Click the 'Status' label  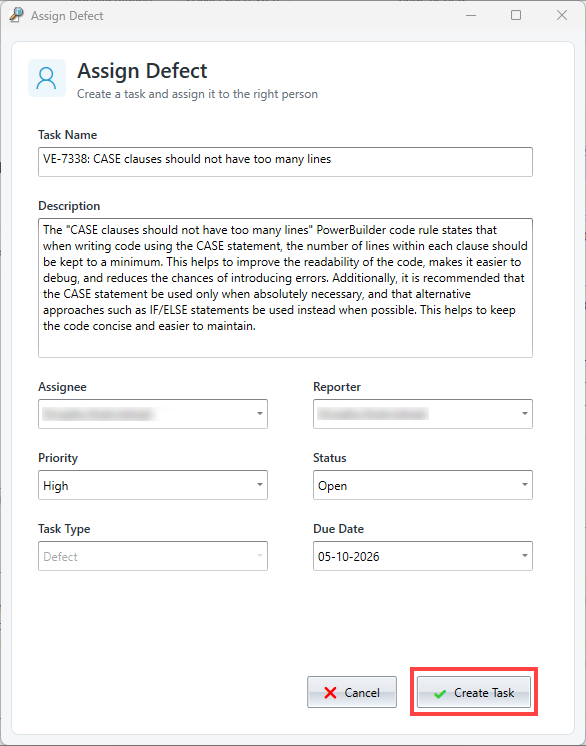pyautogui.click(x=330, y=458)
